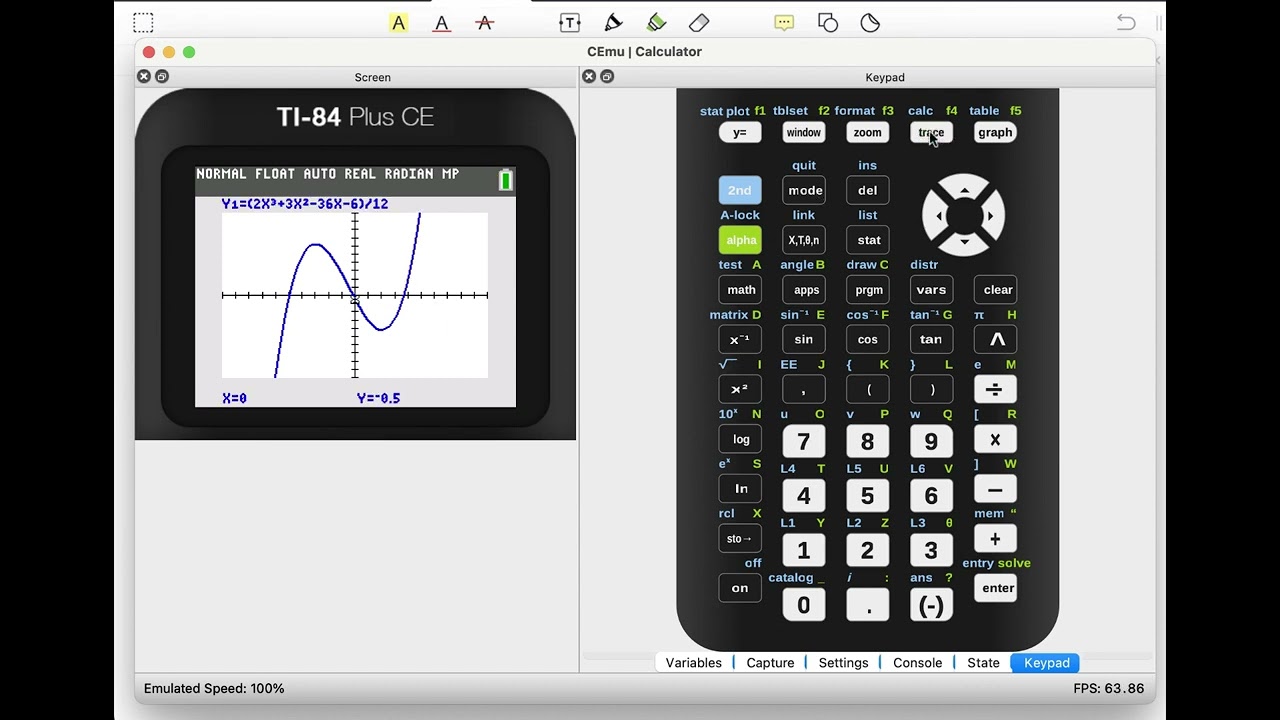
Task: Pick the text box tool
Action: tap(570, 22)
